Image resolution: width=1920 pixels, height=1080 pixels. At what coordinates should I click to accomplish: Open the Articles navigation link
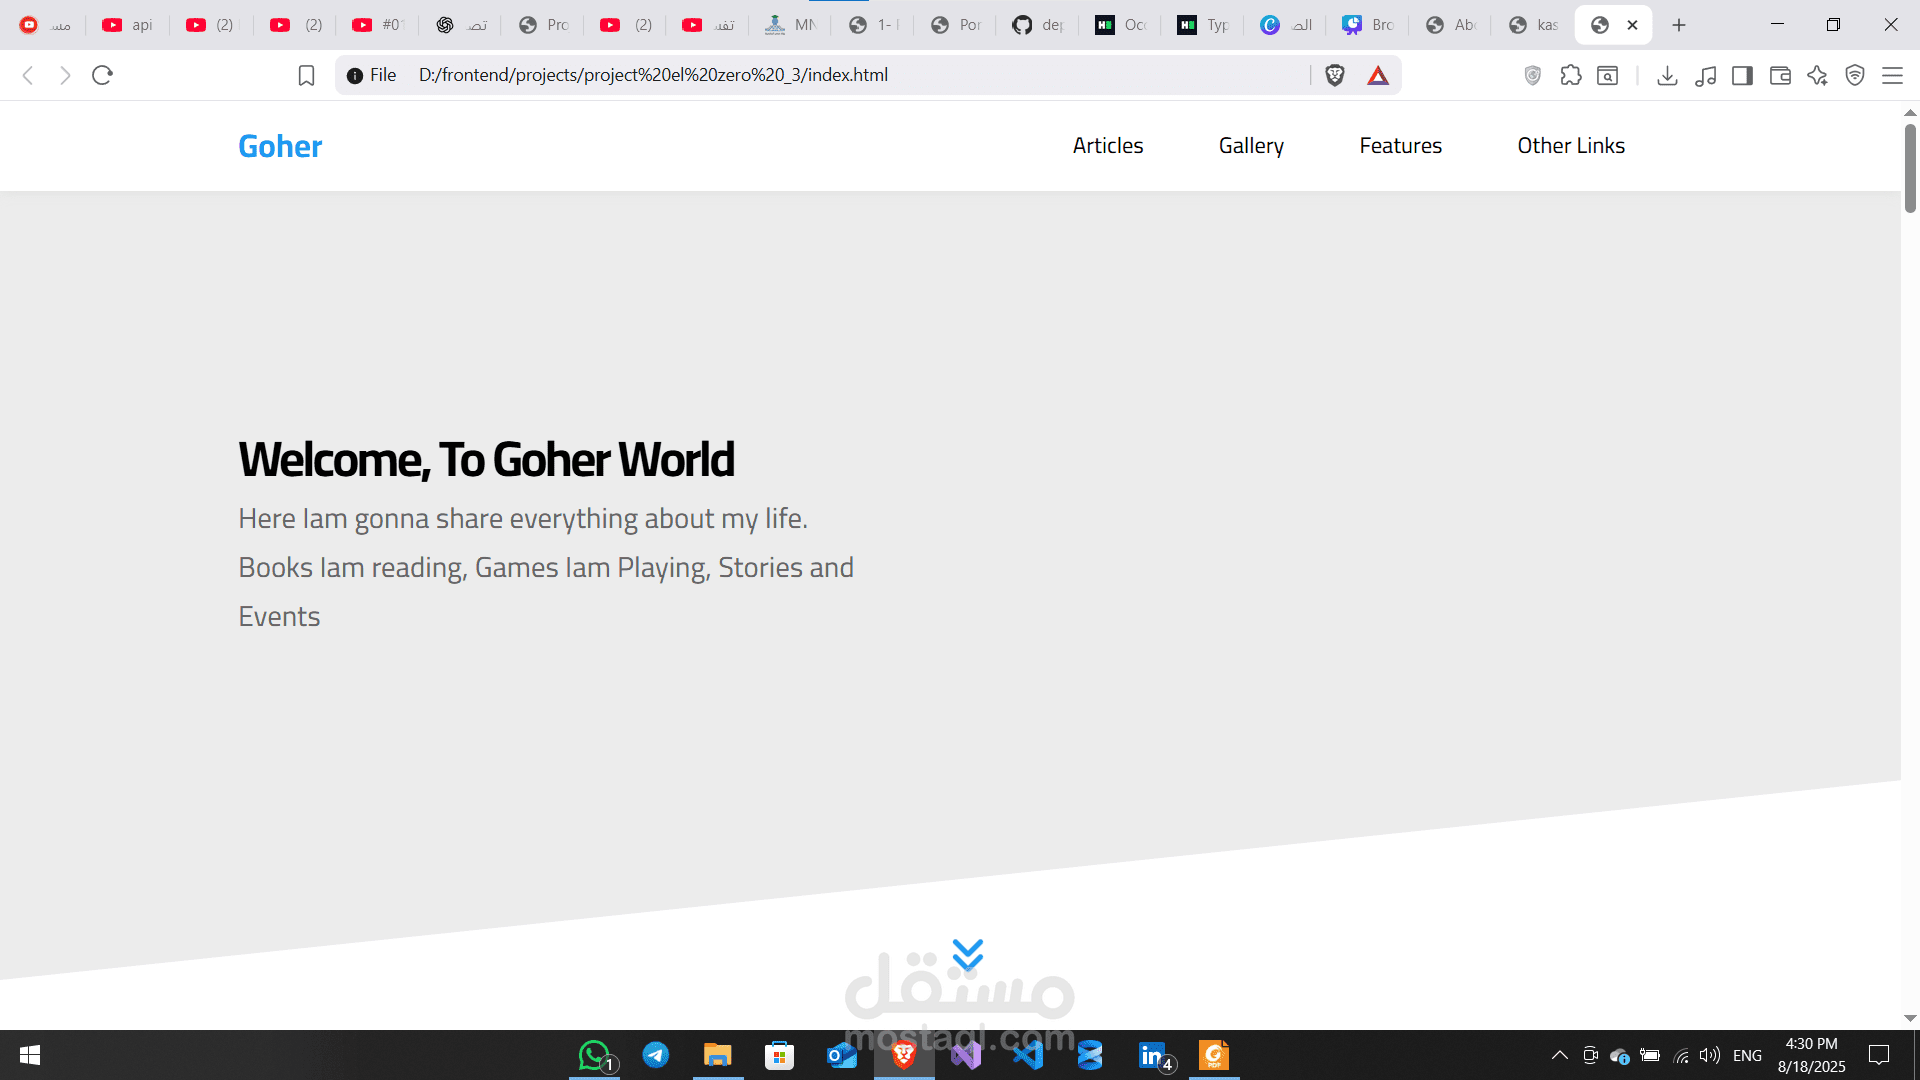coord(1108,146)
